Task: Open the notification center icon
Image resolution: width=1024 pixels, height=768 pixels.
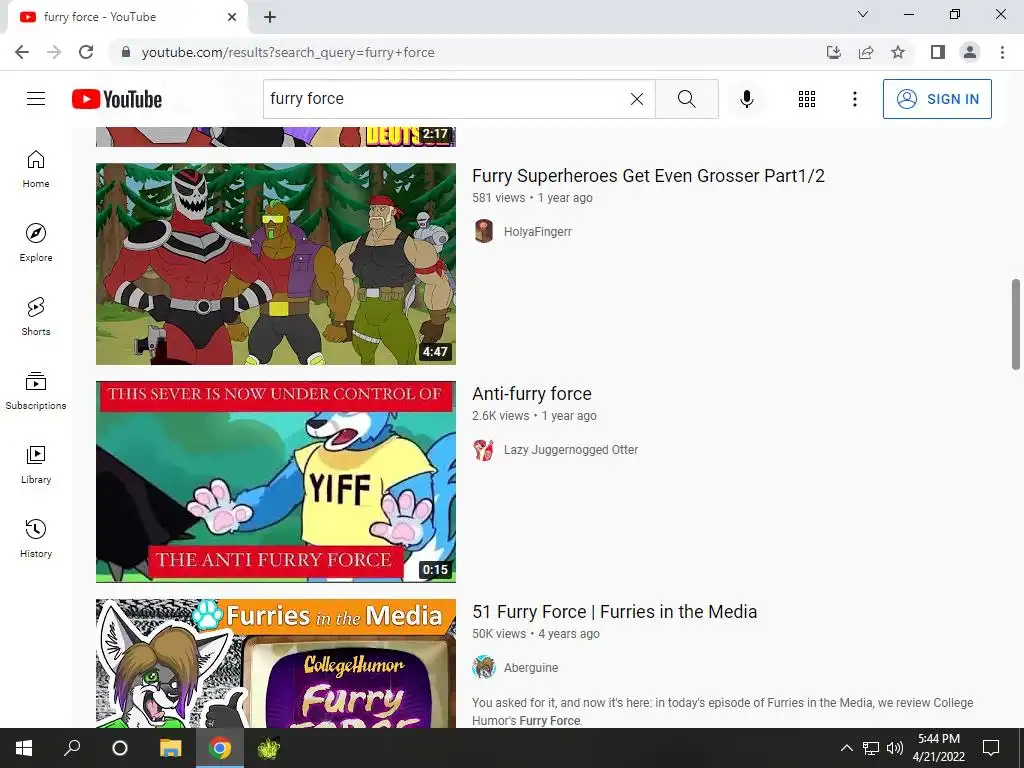Action: [x=991, y=748]
